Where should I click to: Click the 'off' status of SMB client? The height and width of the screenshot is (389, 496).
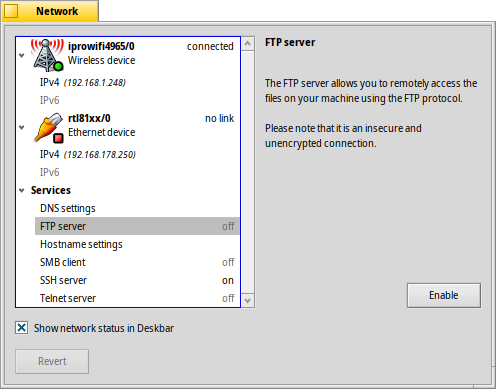click(x=228, y=262)
